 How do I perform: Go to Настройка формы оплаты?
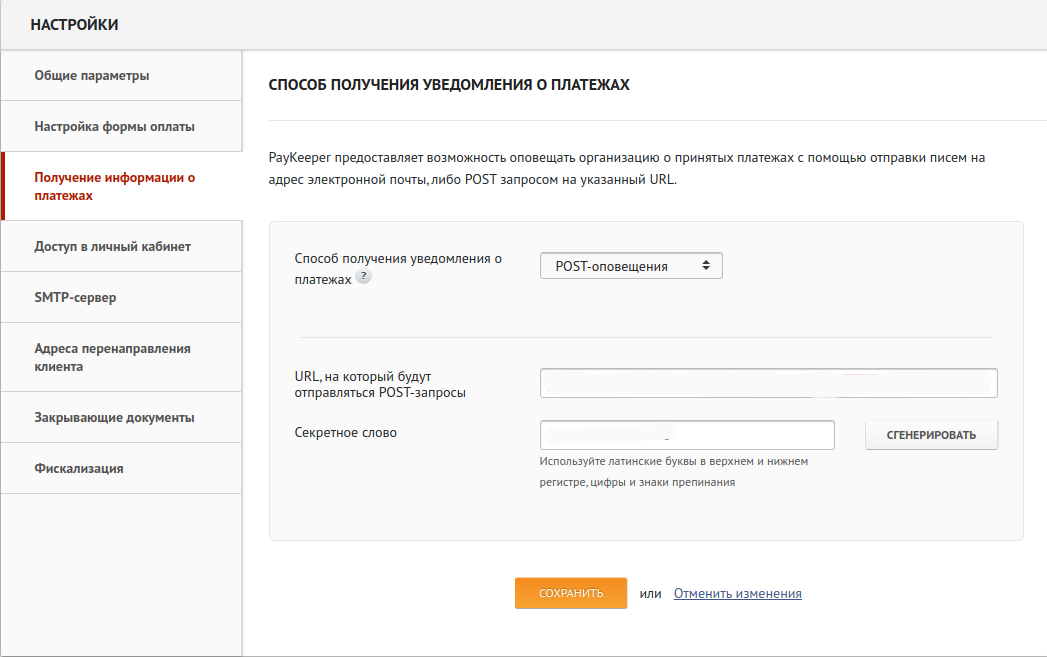(114, 127)
